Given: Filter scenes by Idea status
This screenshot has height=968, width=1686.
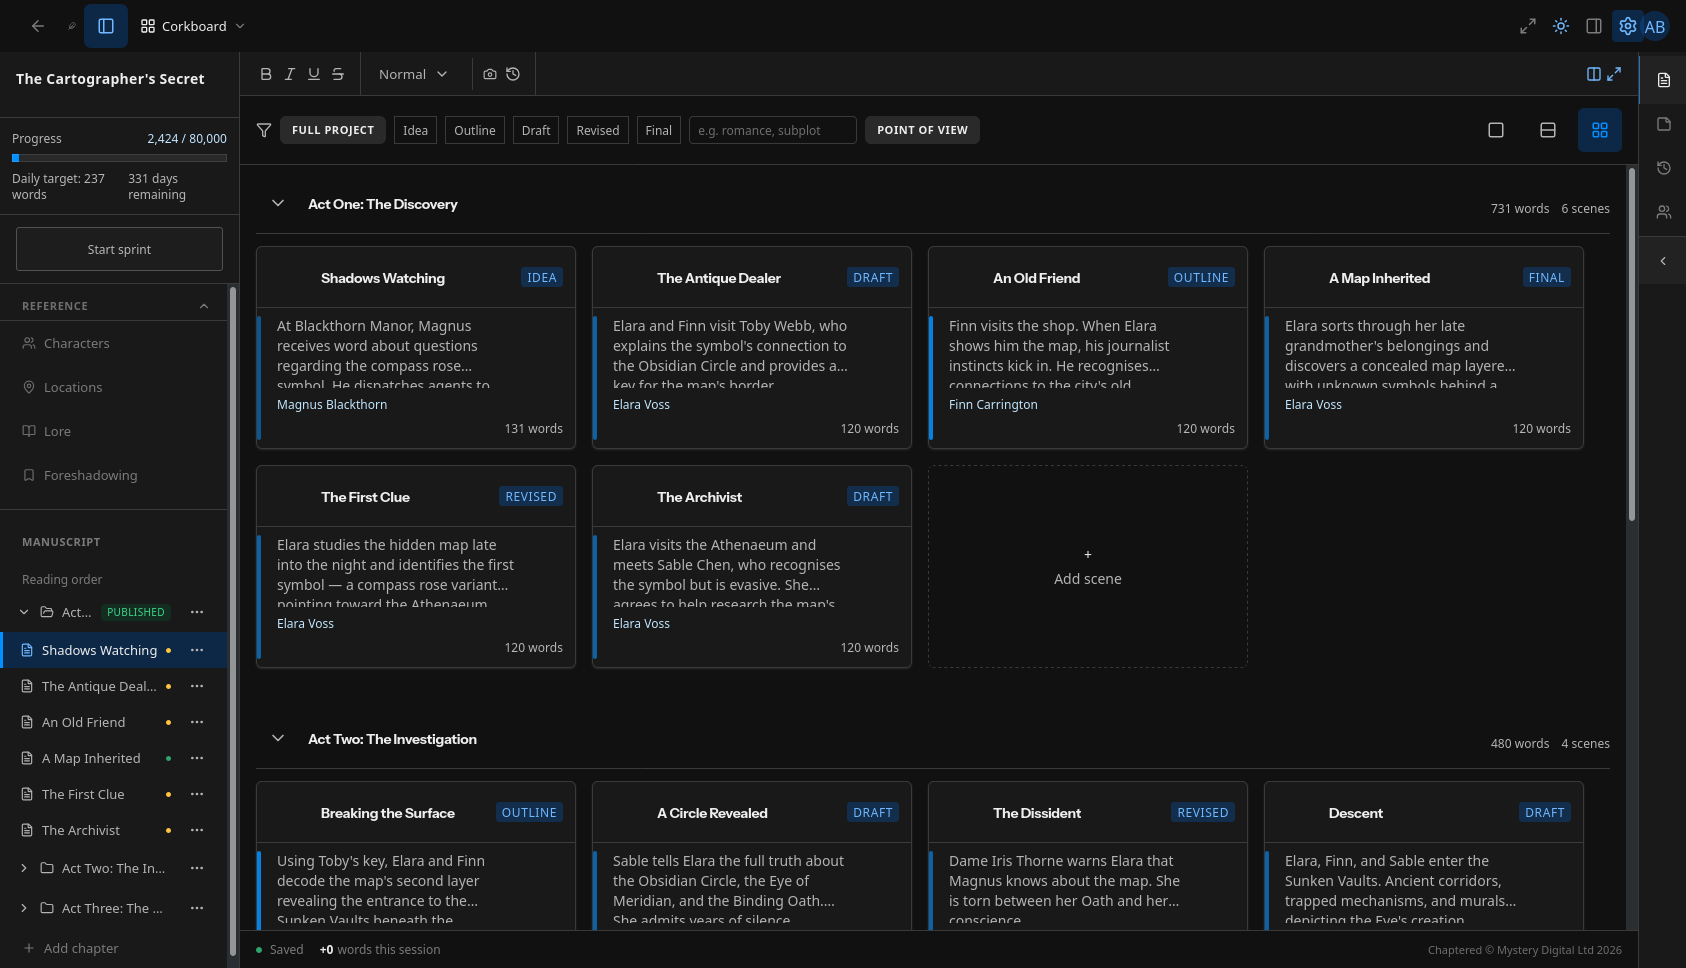Looking at the screenshot, I should coord(415,130).
